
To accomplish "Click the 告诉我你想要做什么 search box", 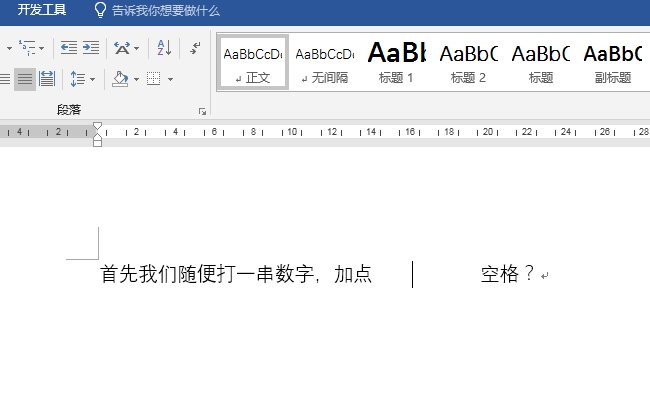I will click(165, 10).
